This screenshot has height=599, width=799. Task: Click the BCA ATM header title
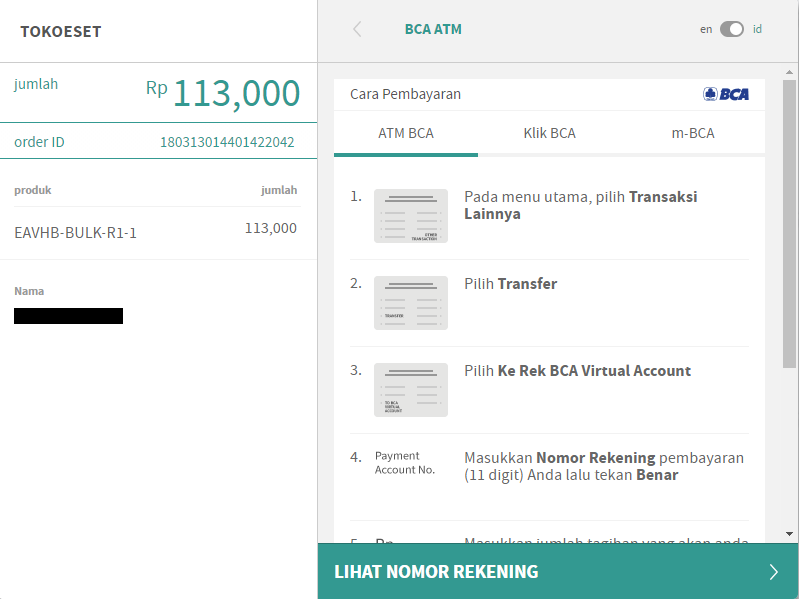point(433,29)
